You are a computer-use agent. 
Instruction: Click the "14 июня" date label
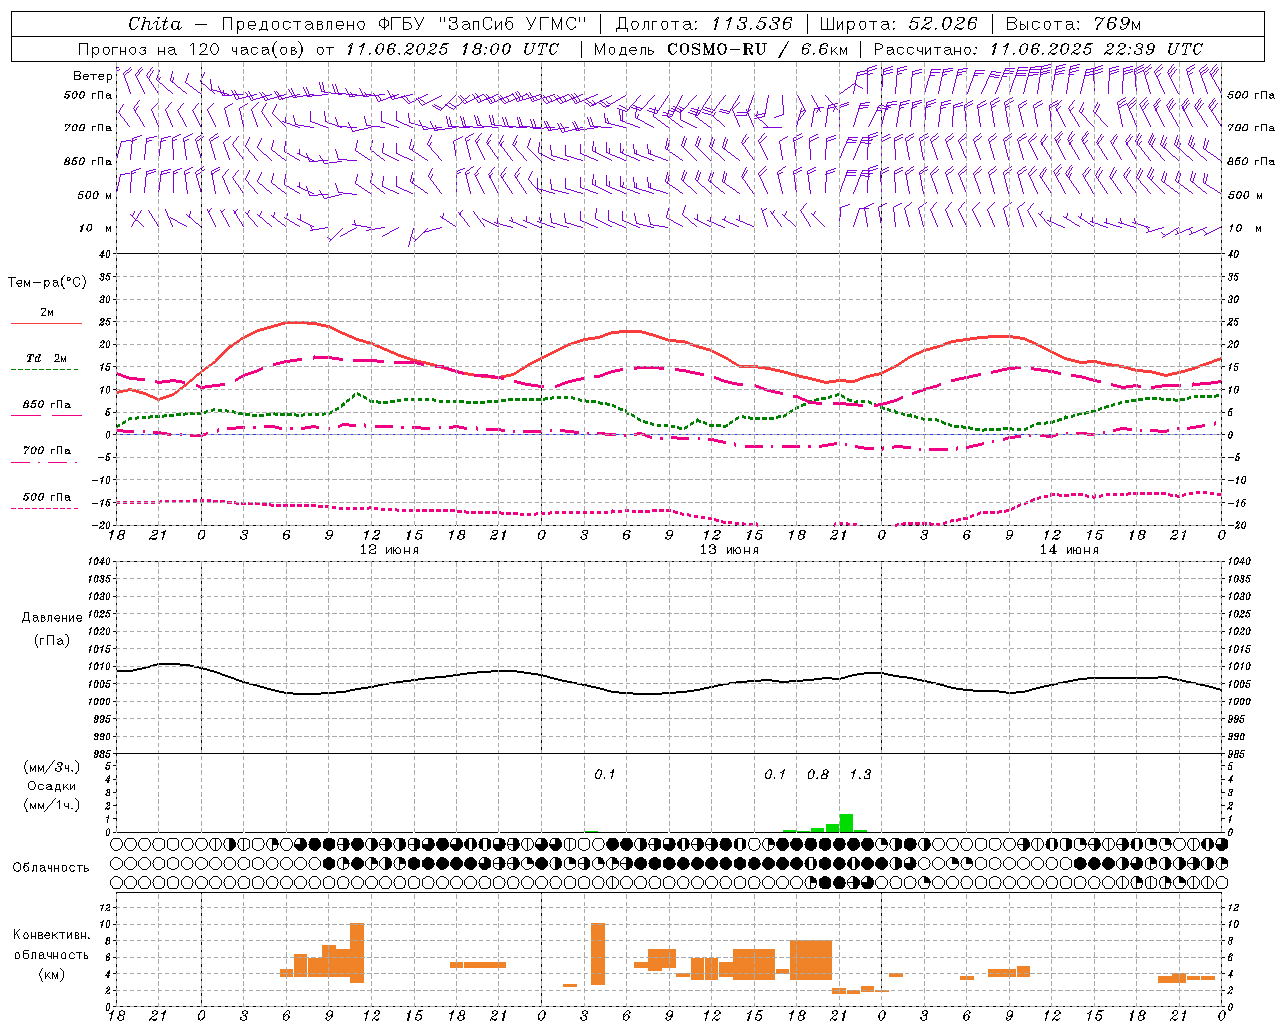pyautogui.click(x=1069, y=550)
